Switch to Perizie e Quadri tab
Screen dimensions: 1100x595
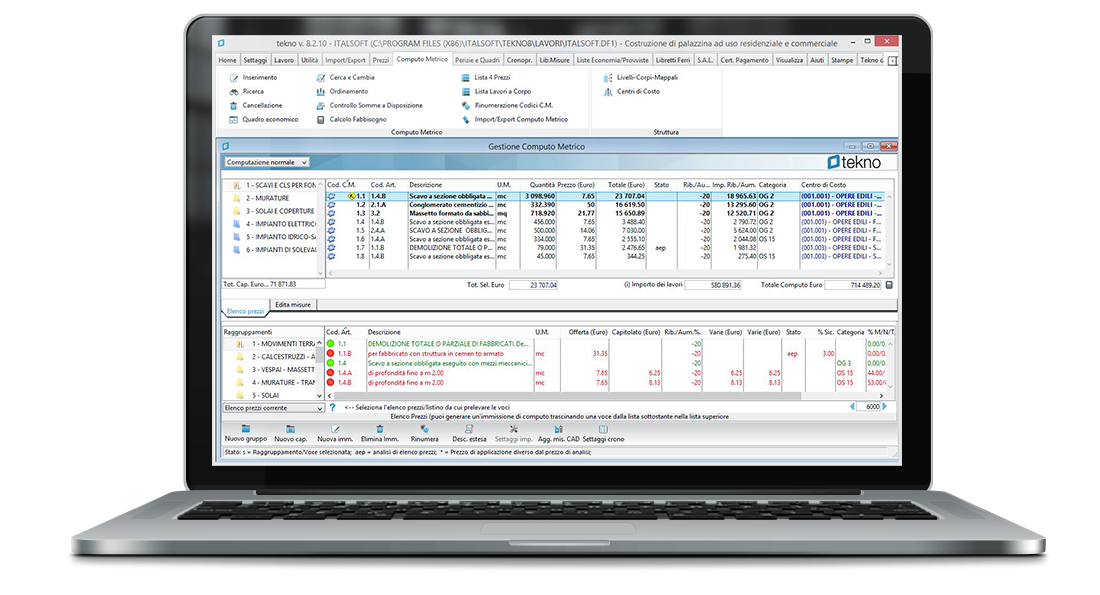477,60
